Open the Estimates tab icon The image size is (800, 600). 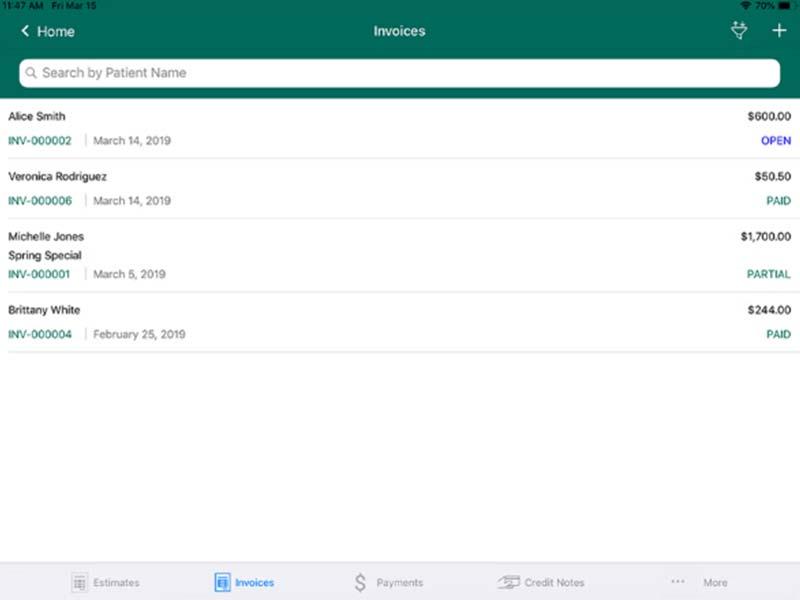[x=79, y=582]
